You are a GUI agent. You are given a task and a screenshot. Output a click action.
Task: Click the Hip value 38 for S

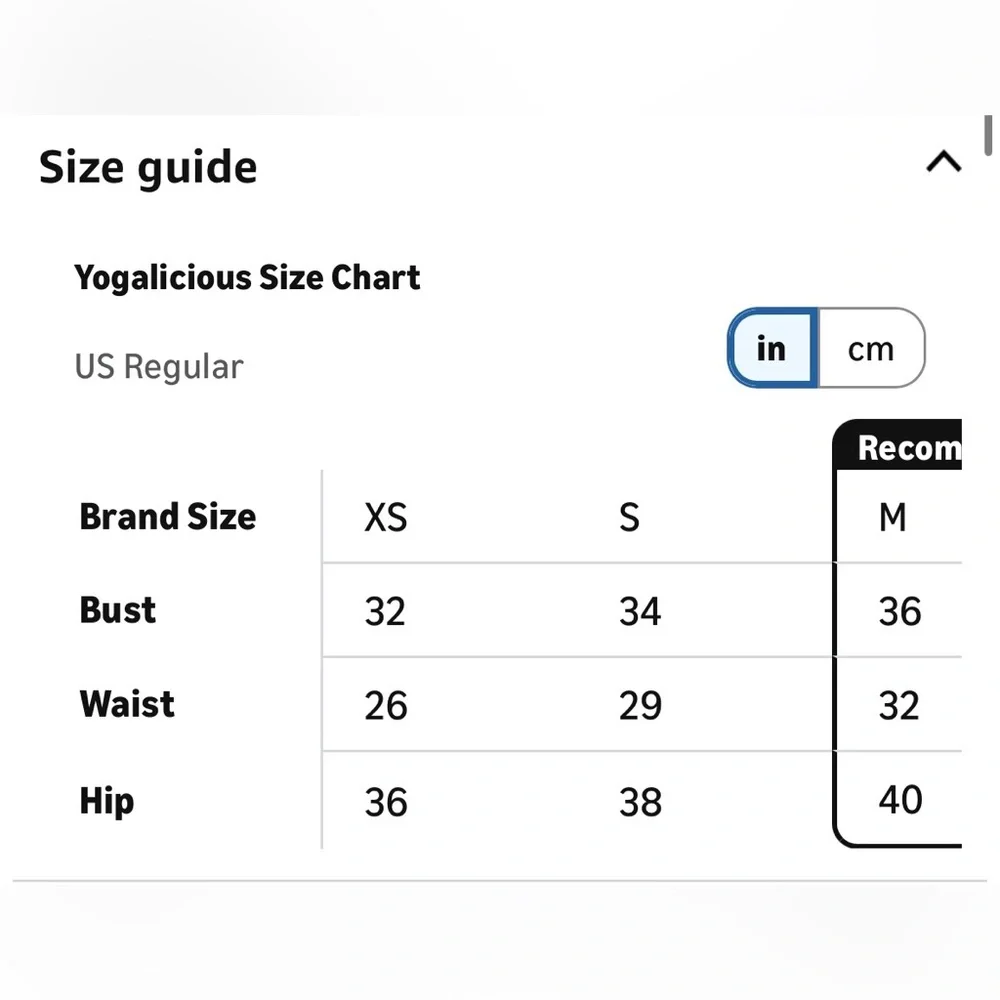(640, 801)
